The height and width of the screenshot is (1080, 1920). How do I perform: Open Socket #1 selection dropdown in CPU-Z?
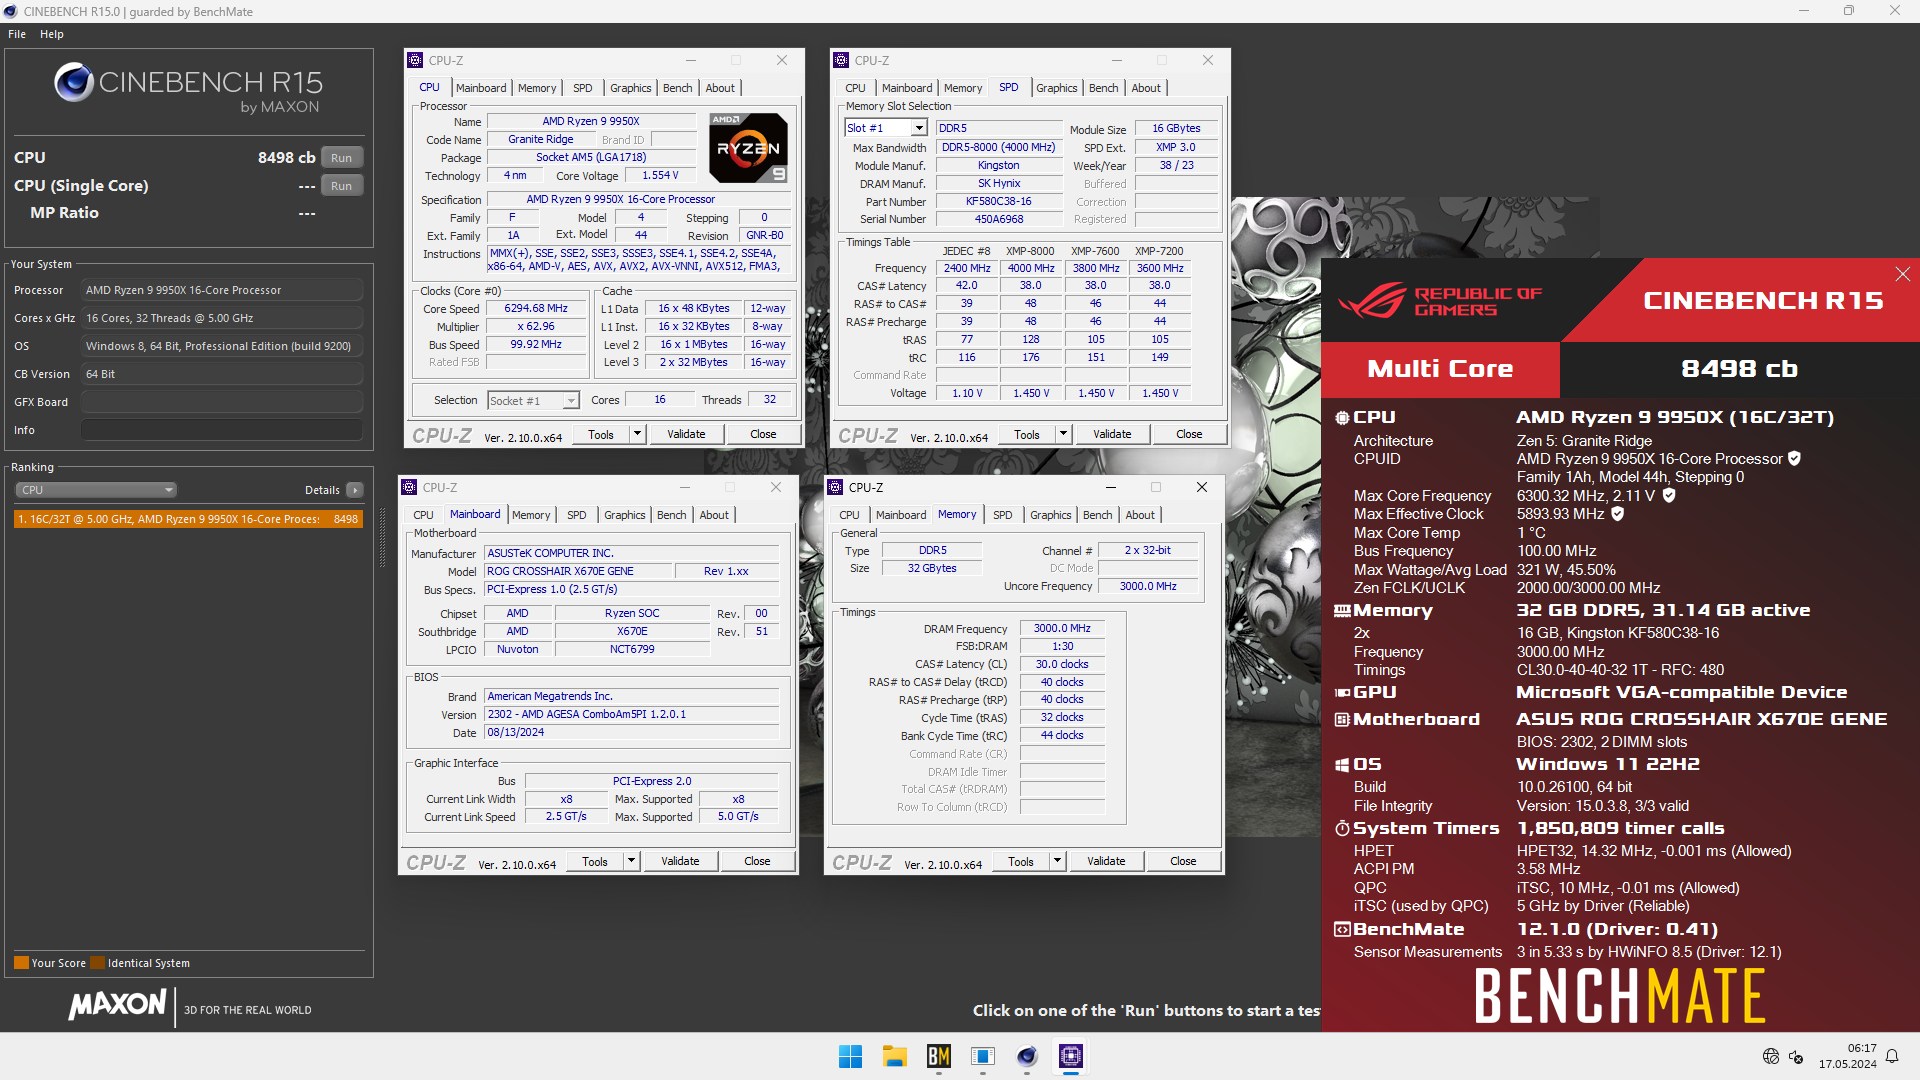(x=533, y=400)
